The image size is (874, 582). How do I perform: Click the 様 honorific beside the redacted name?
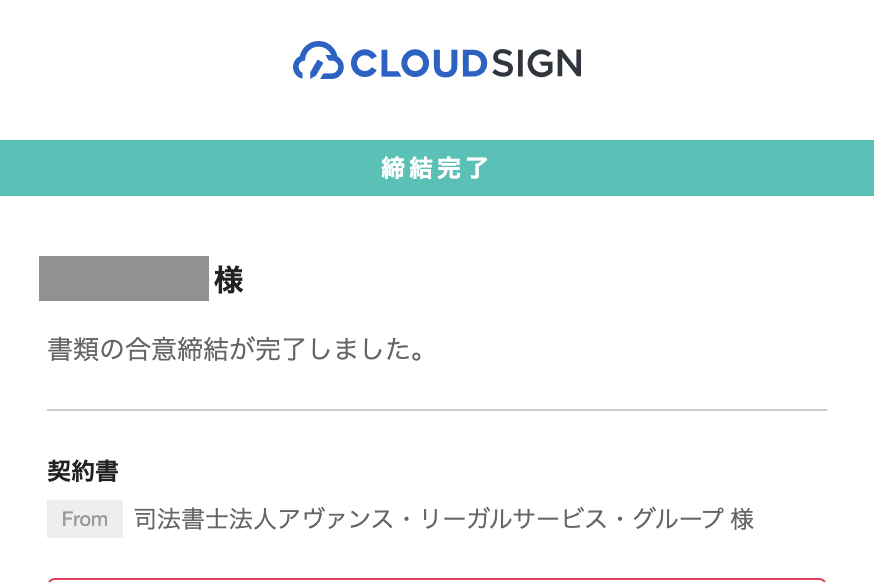(229, 281)
